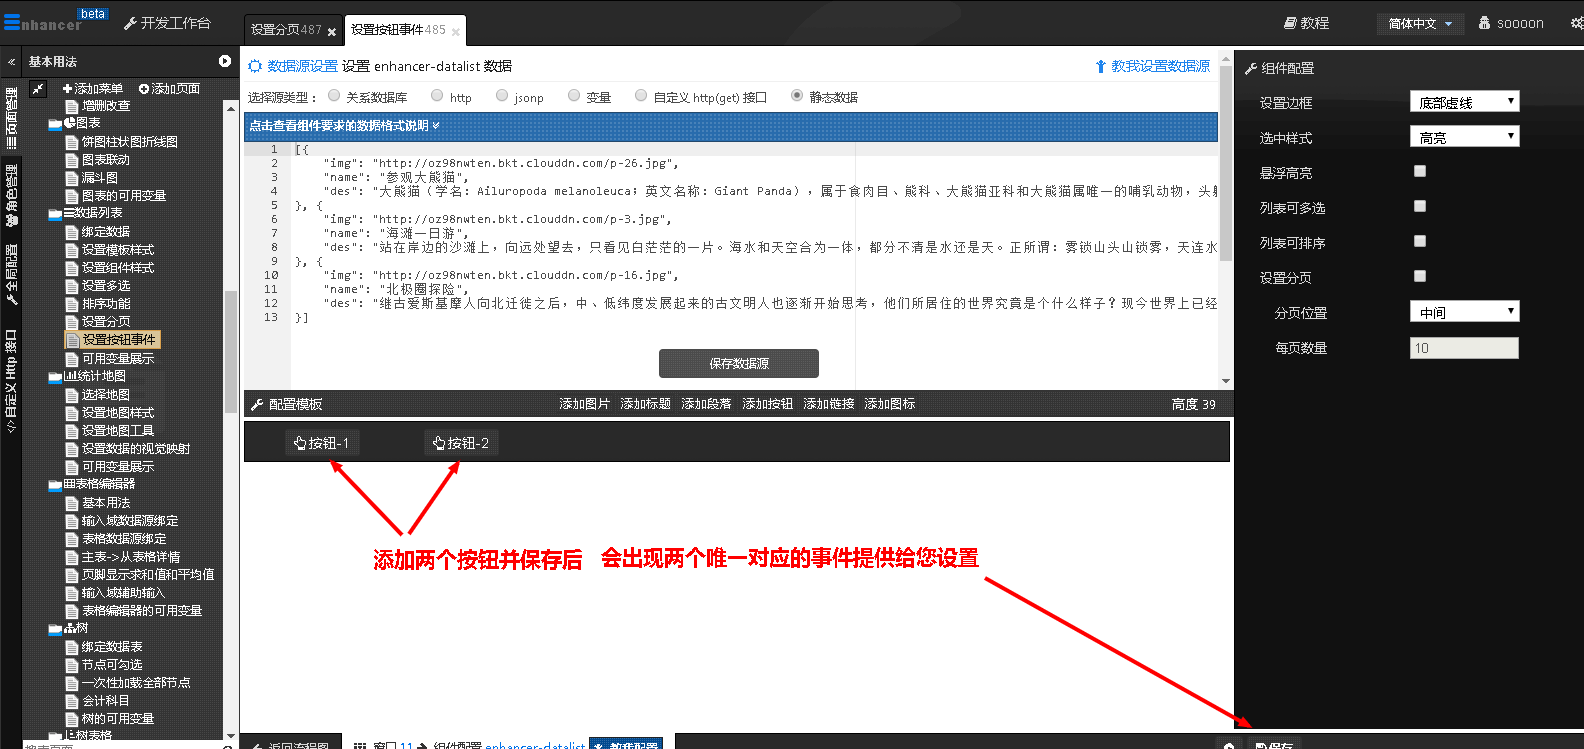Collapse the left sidebar with double-chevron icon
This screenshot has width=1584, height=749.
(x=11, y=62)
